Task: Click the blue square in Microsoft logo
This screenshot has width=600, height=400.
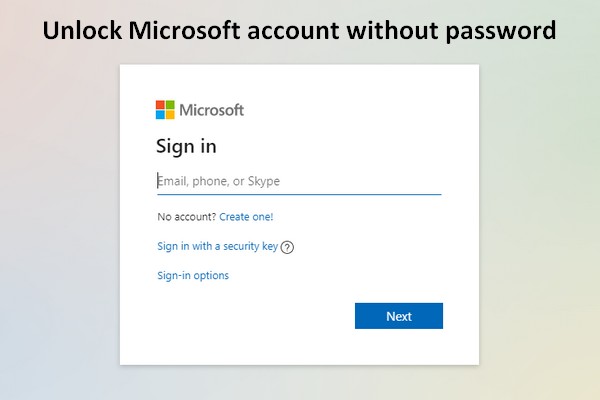Action: [x=160, y=115]
